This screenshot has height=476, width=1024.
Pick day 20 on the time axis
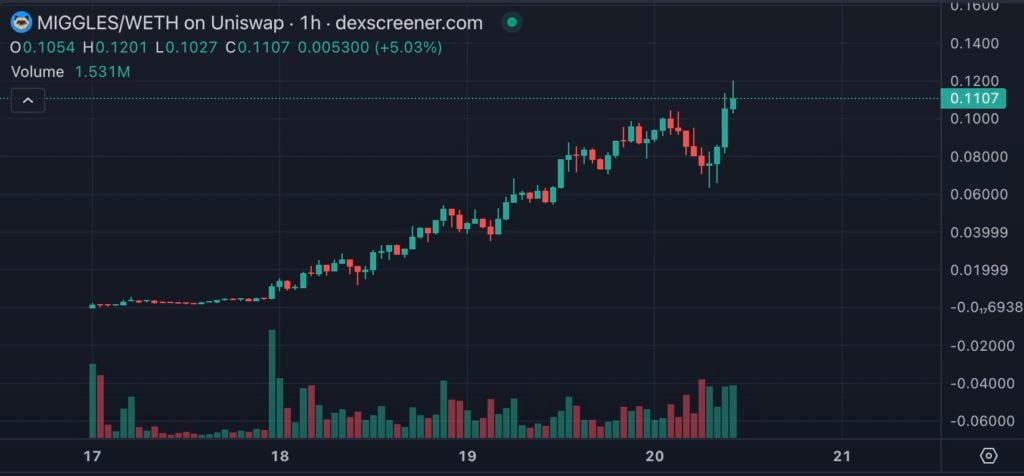pos(654,456)
